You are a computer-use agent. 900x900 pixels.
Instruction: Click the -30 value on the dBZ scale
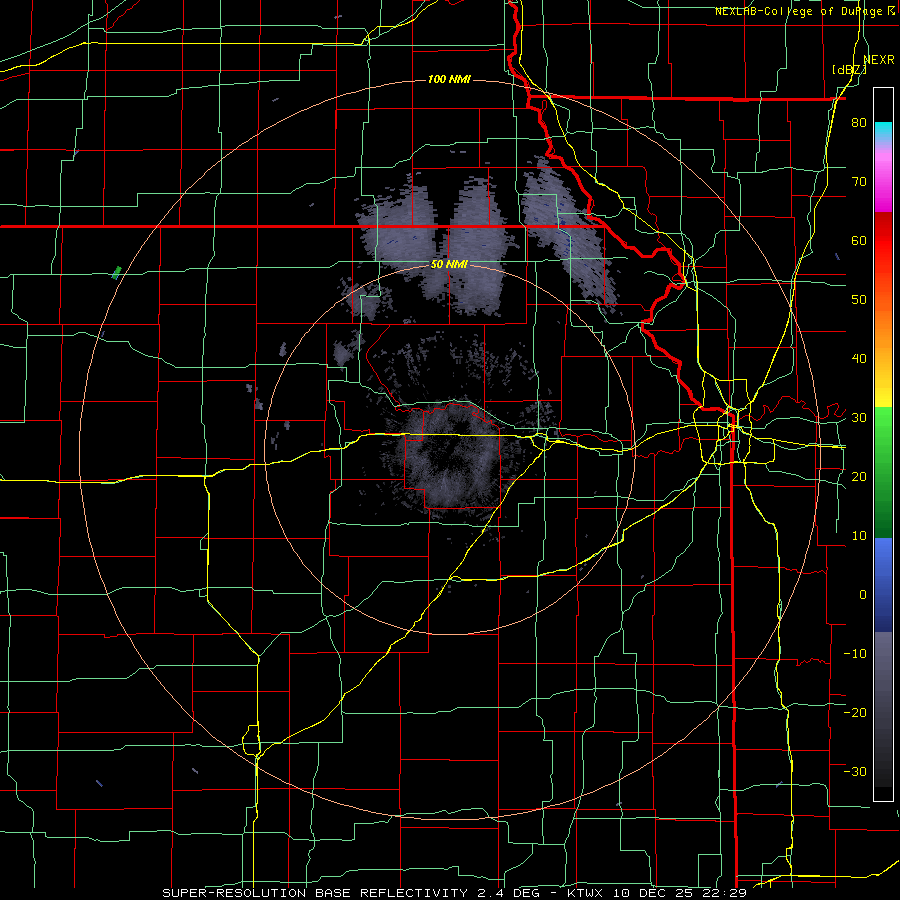point(855,771)
